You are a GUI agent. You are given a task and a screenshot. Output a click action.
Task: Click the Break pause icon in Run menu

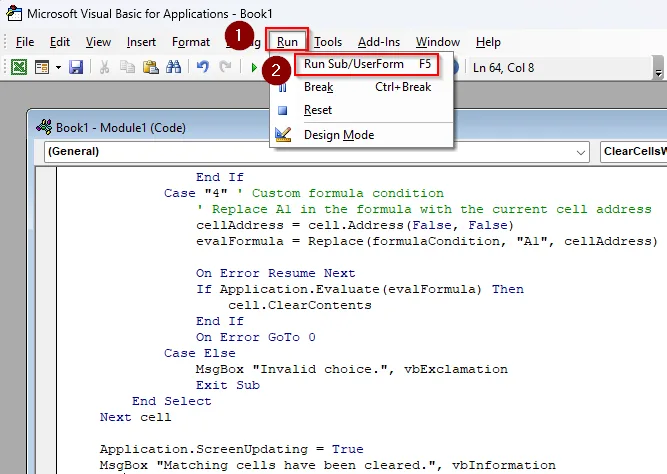tap(282, 87)
